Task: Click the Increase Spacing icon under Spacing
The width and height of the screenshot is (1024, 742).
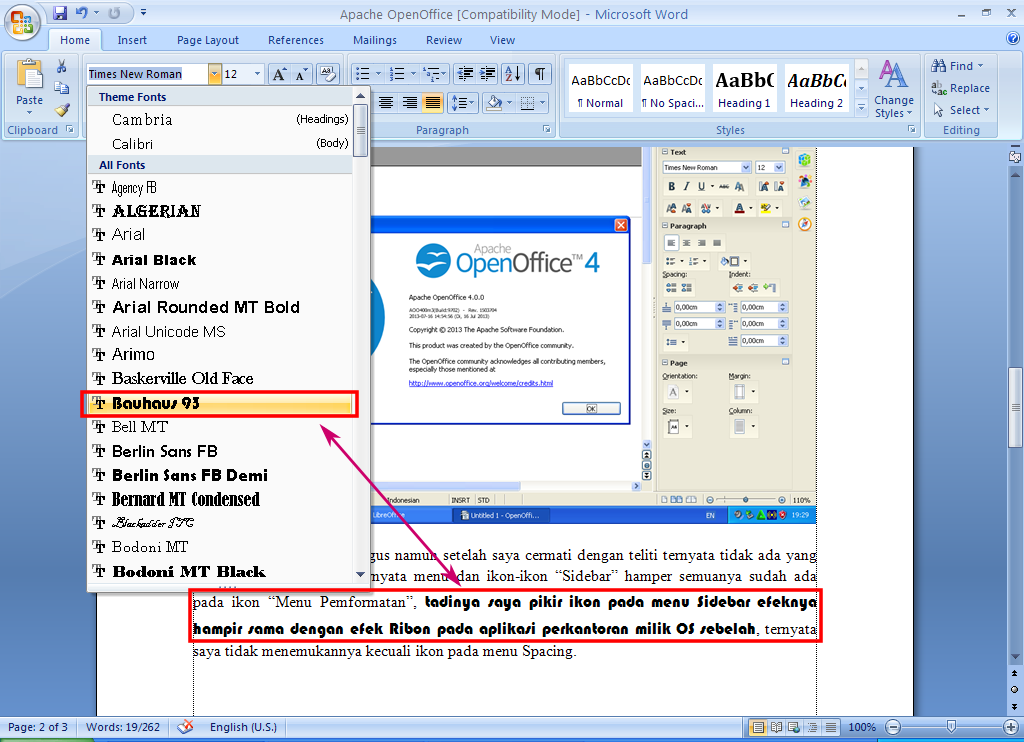Action: pyautogui.click(x=670, y=287)
